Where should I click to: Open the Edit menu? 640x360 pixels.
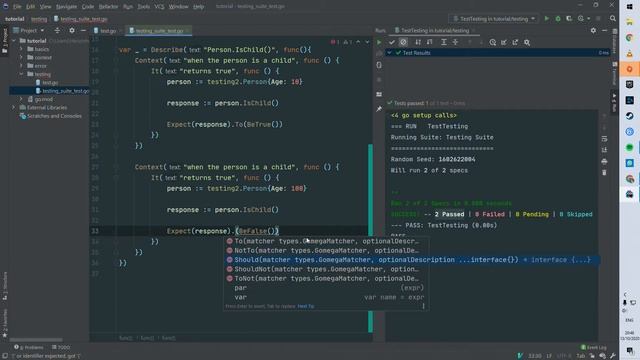[x=31, y=7]
